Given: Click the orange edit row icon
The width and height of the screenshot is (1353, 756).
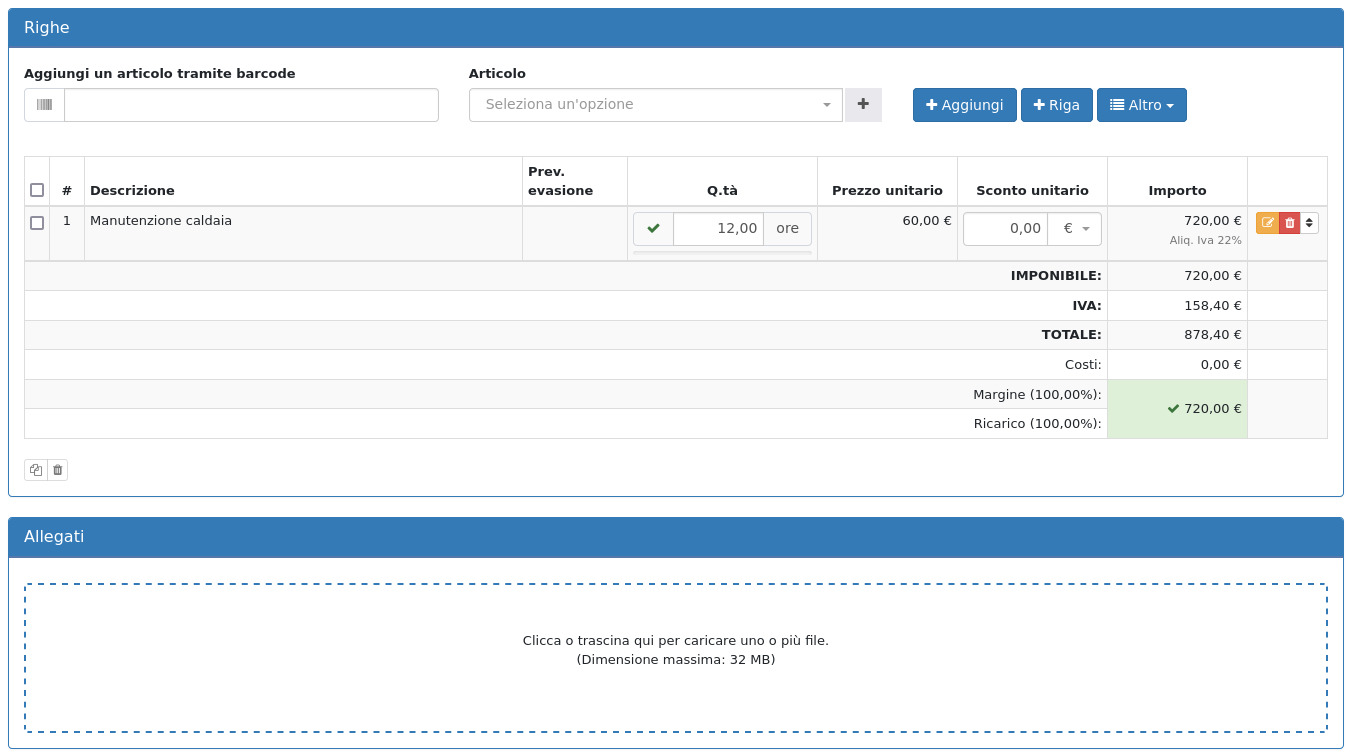Looking at the screenshot, I should [1267, 223].
